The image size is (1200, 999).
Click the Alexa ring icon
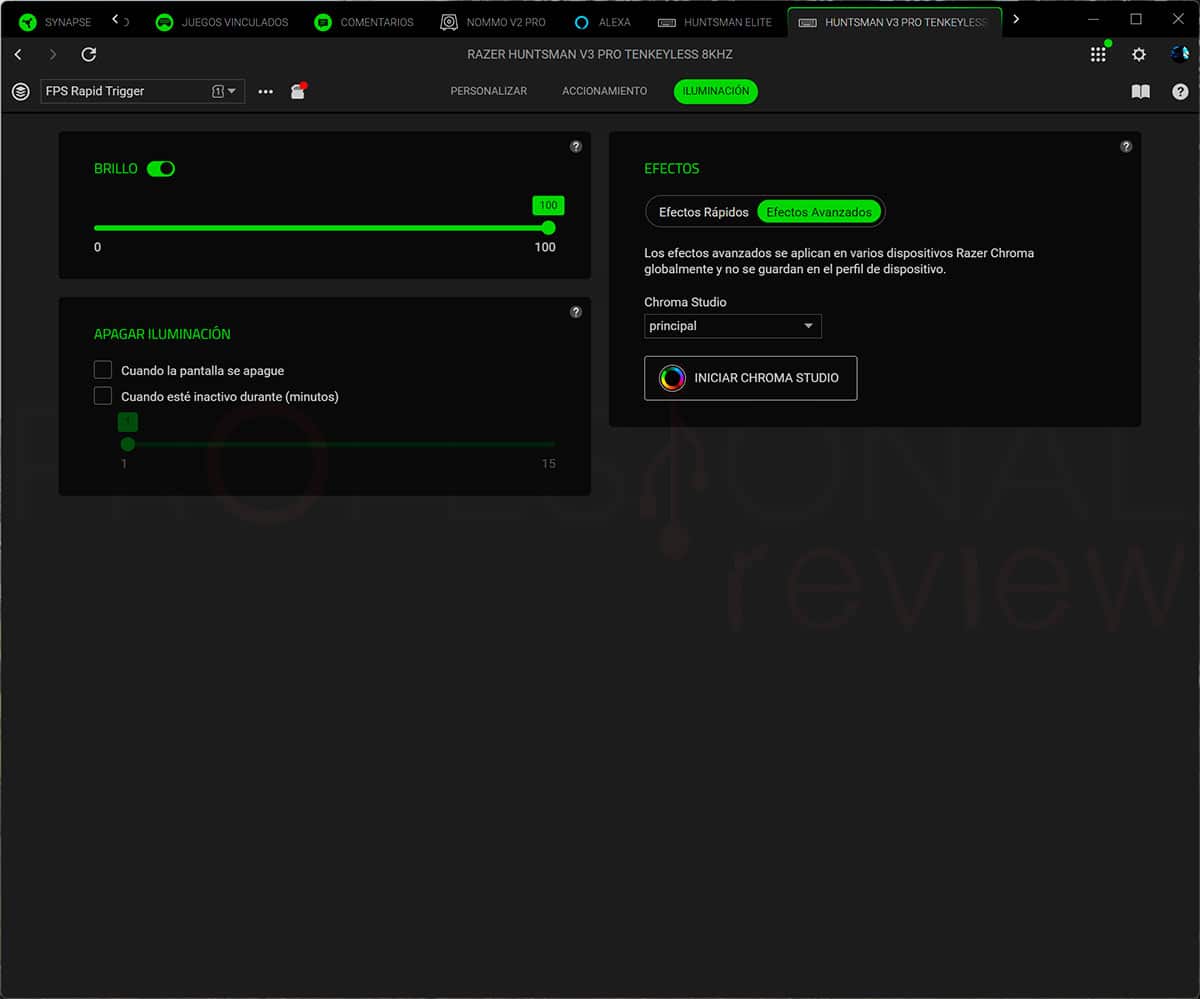582,22
